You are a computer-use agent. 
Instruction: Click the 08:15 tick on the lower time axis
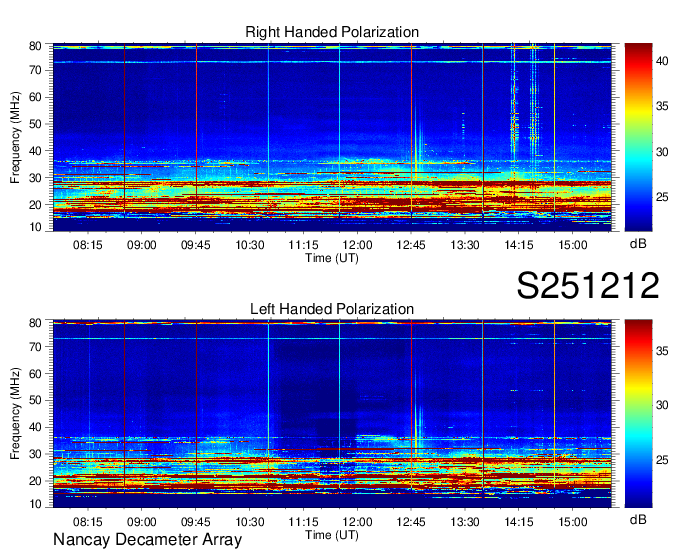(x=87, y=521)
